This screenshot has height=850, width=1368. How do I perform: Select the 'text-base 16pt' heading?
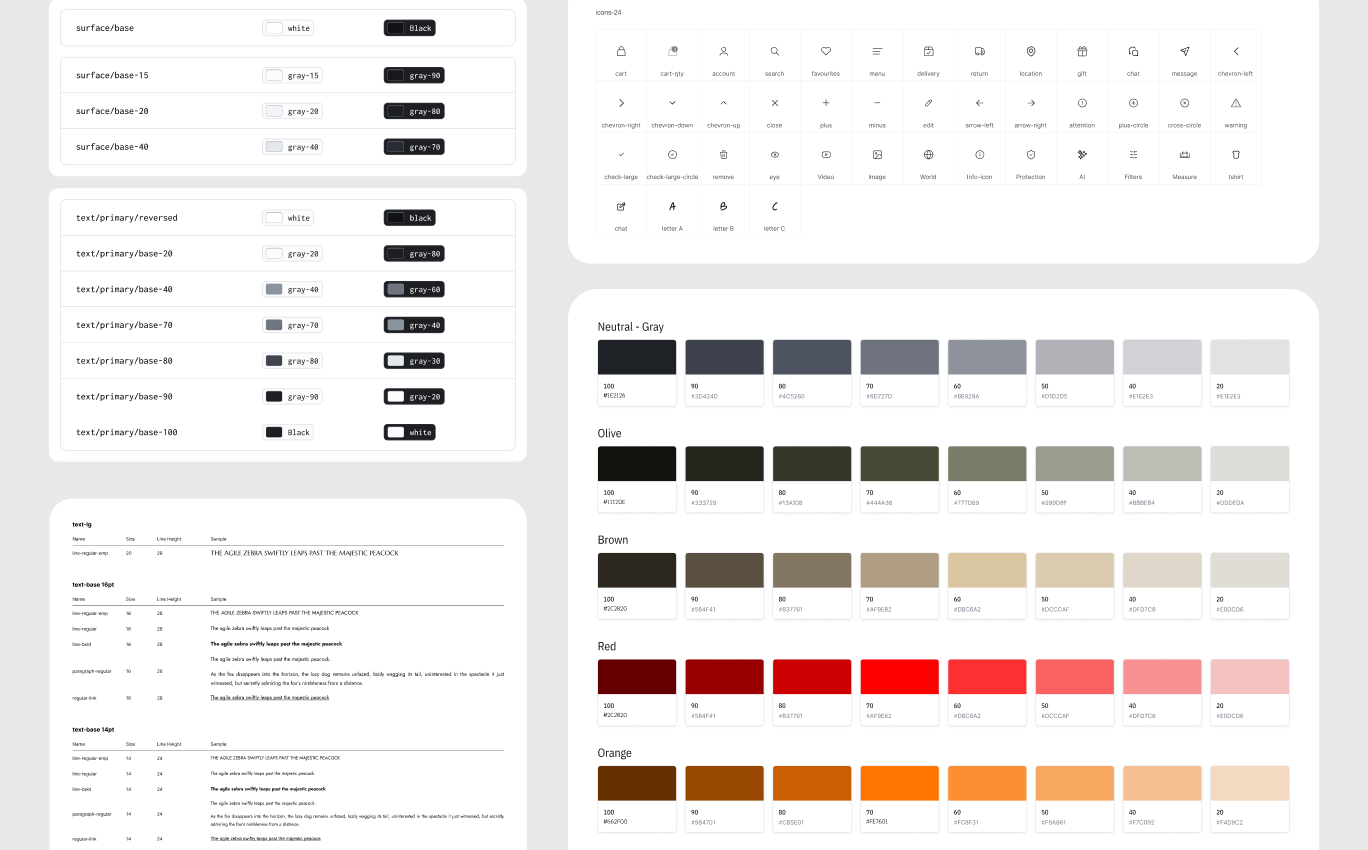pyautogui.click(x=93, y=584)
